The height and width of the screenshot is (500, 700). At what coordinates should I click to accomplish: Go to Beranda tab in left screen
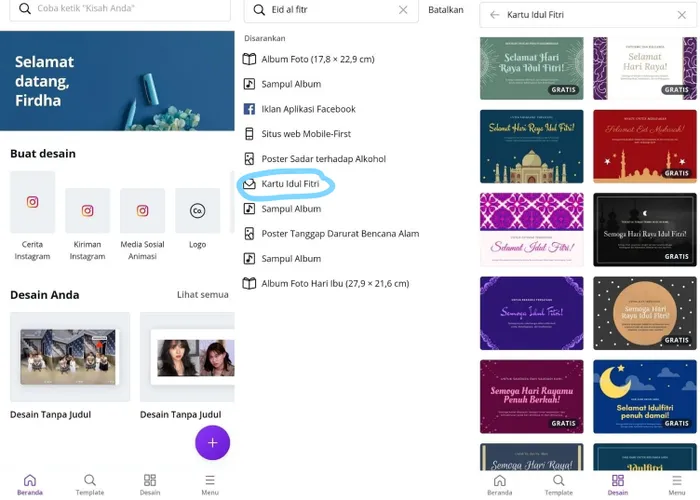(x=30, y=485)
